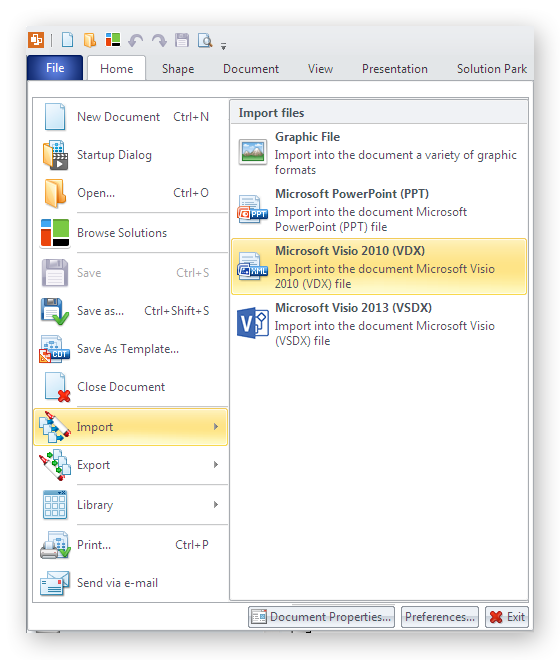Click the Print printer icon
560x660 pixels.
(55, 545)
